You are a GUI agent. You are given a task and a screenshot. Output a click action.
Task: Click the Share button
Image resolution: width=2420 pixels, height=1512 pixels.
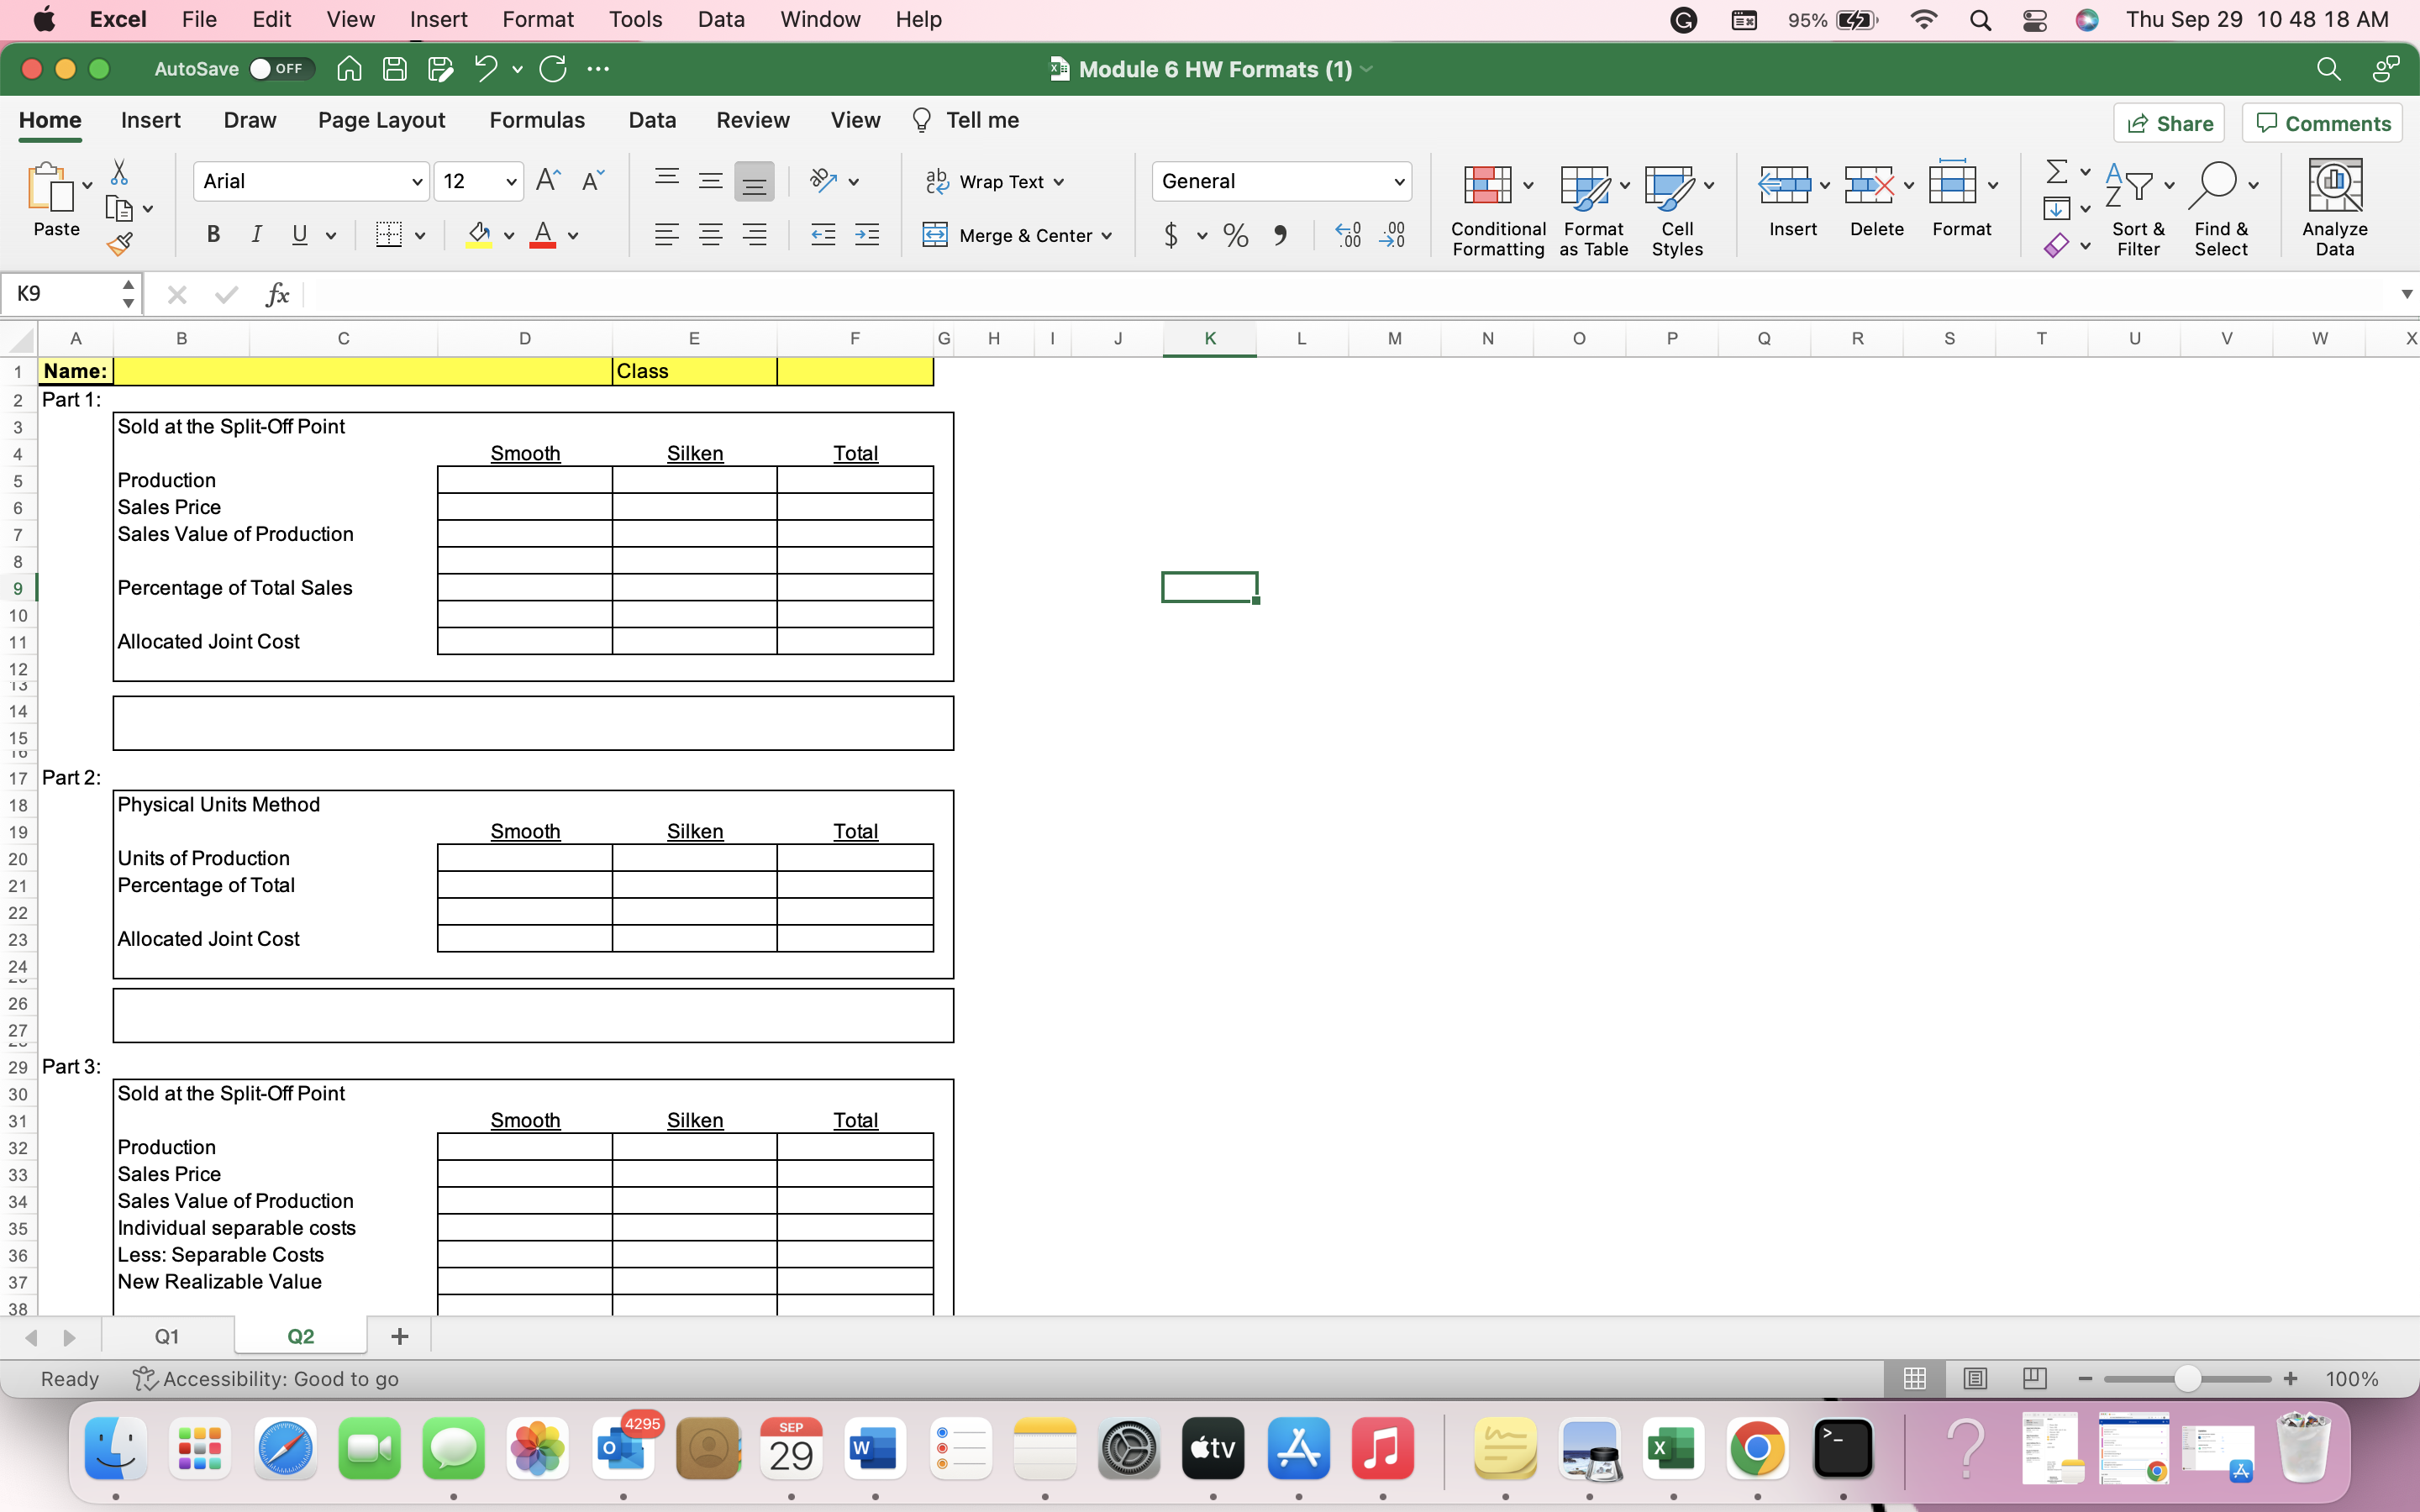point(2170,122)
